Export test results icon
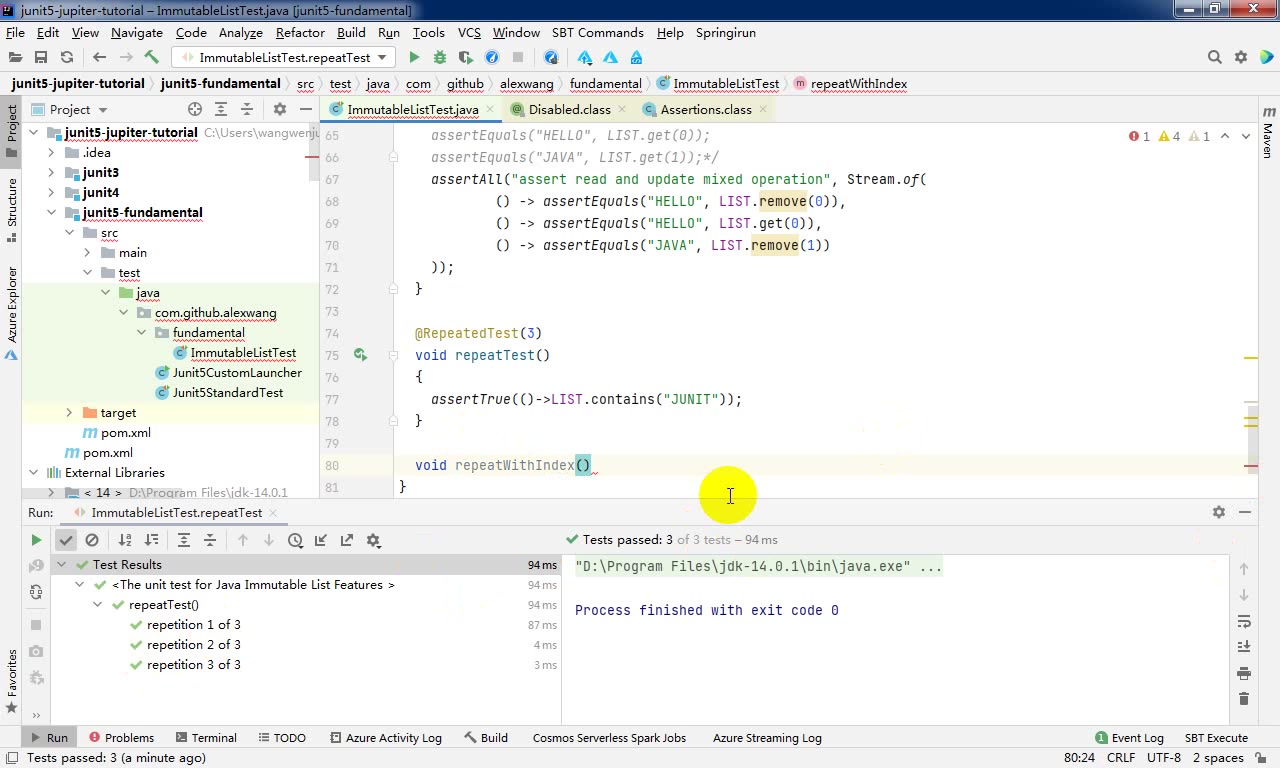The width and height of the screenshot is (1280, 768). click(347, 540)
